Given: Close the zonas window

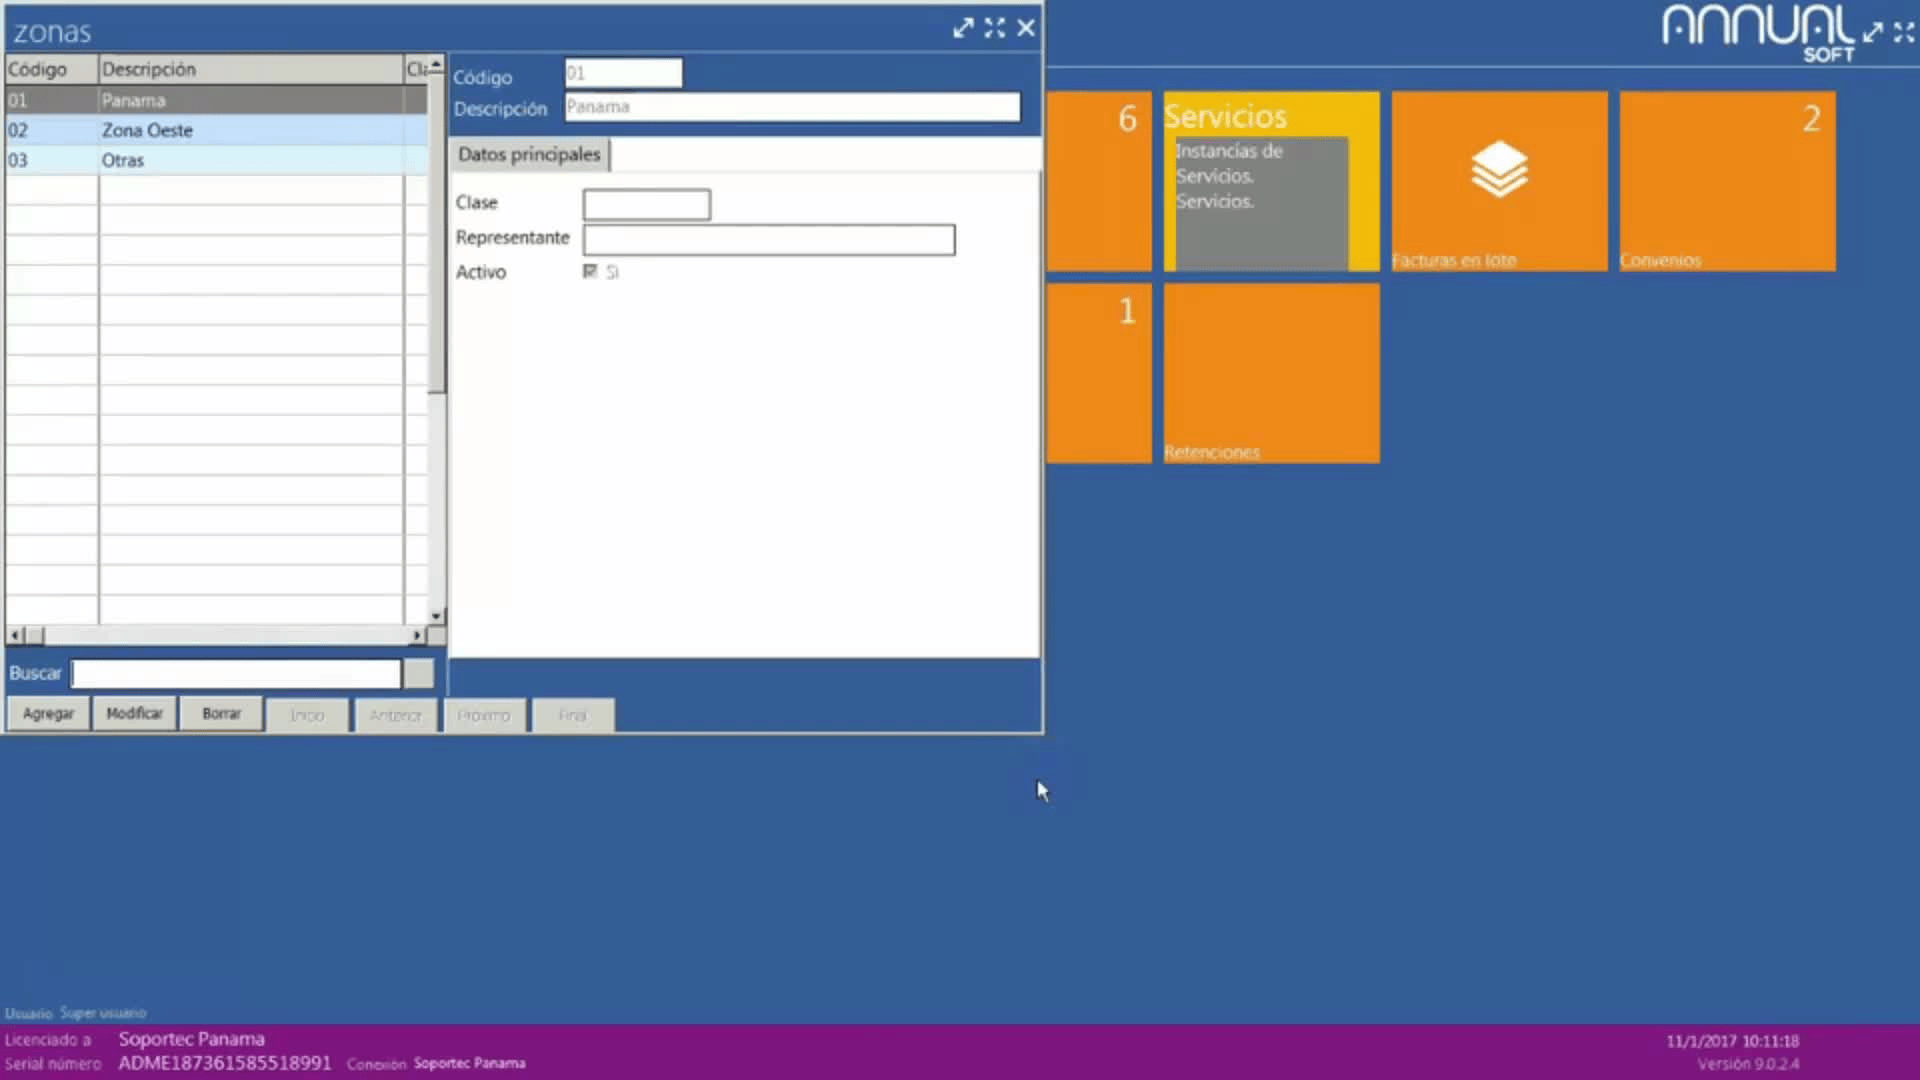Looking at the screenshot, I should [x=1026, y=28].
